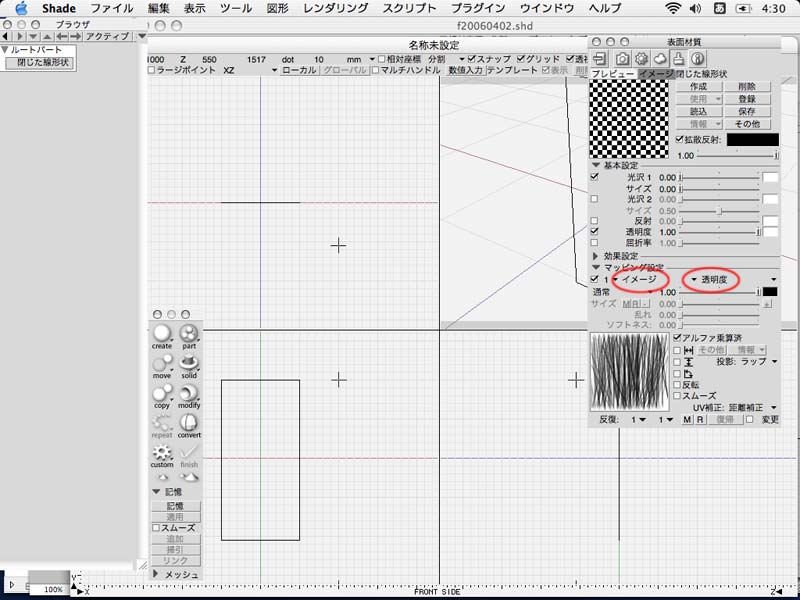
Task: Enable the スムーズ checkbox in tool palette
Action: pyautogui.click(x=155, y=527)
